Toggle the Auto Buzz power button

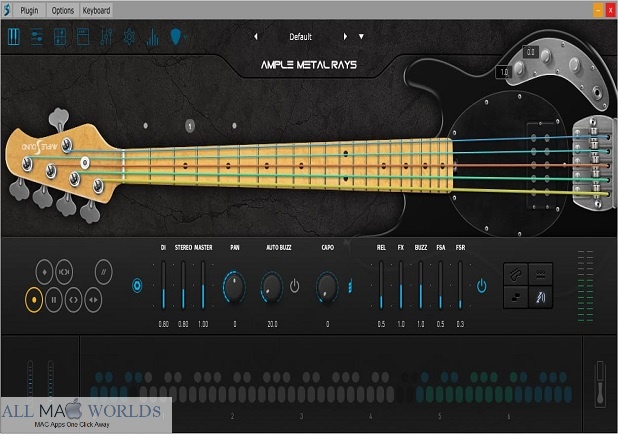295,286
